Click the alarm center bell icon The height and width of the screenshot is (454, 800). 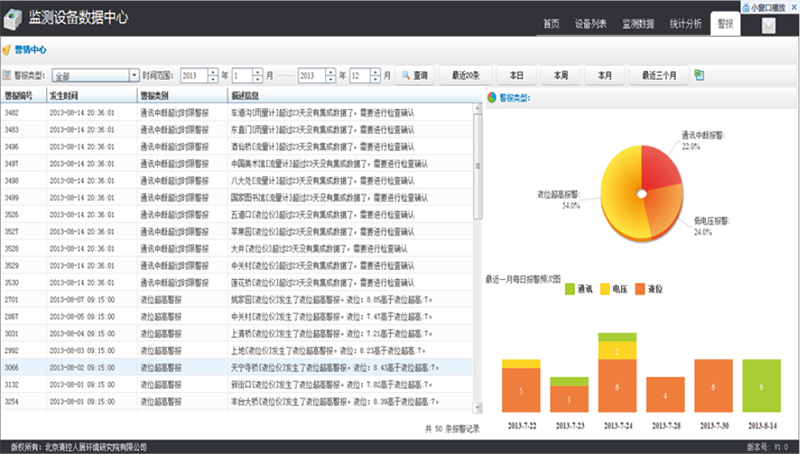(7, 49)
